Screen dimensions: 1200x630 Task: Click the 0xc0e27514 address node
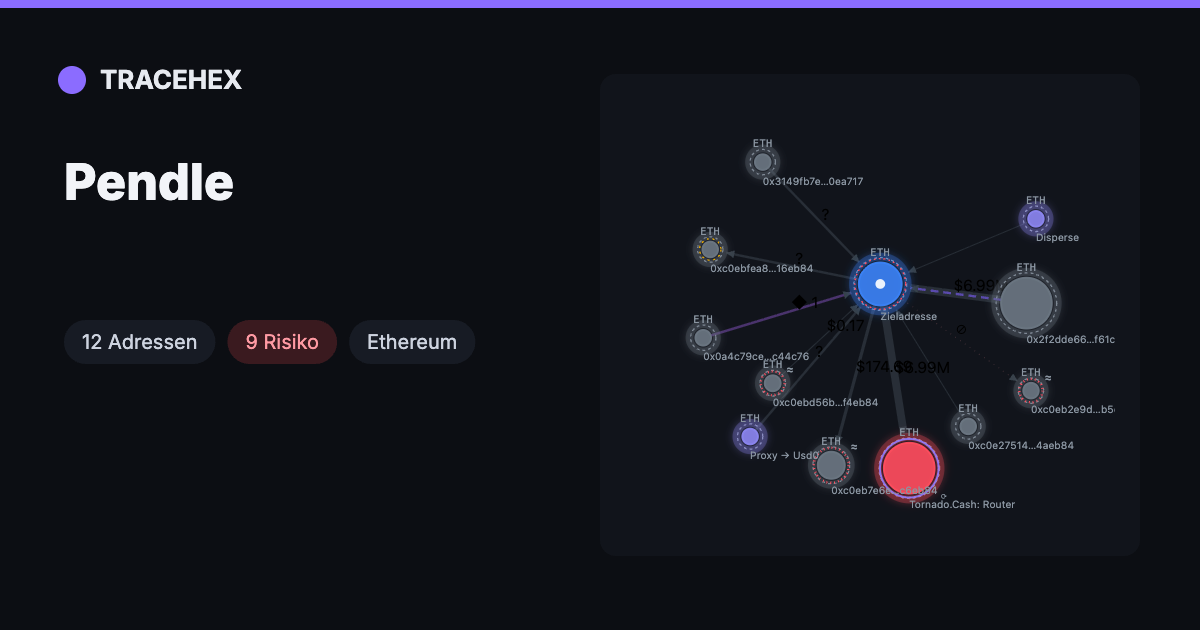tap(967, 426)
